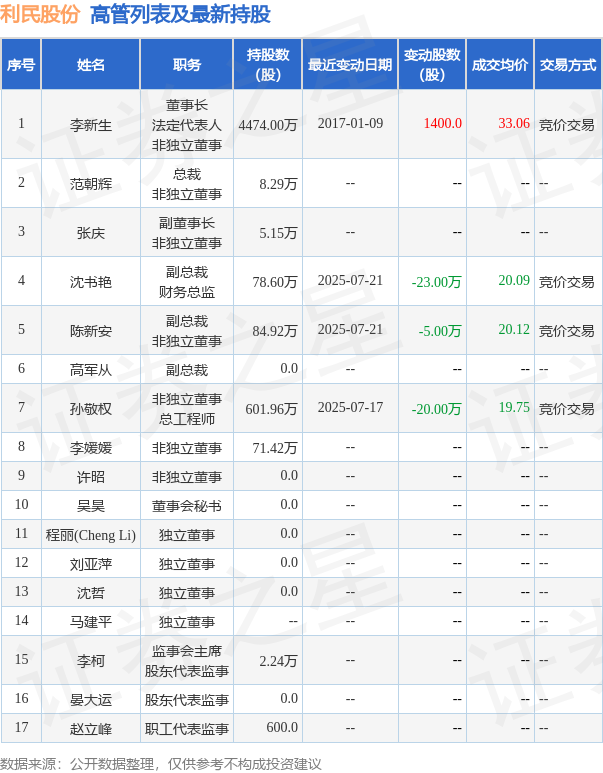
Task: Click the green value -20.00万
Action: (436, 409)
